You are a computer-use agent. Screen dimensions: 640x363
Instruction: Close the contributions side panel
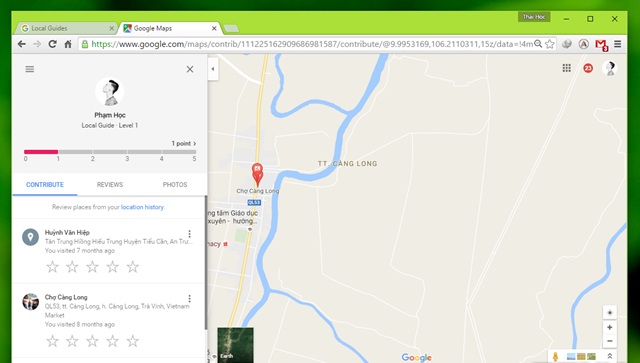tap(190, 69)
